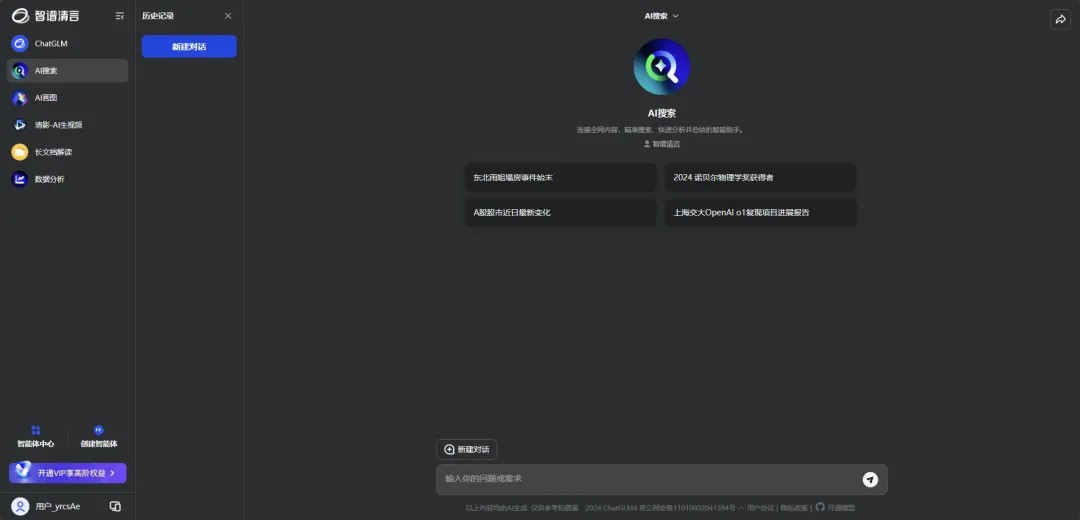The width and height of the screenshot is (1080, 520).
Task: Select suggestion 2024 诺贝尔物理学奖获得者
Action: [x=760, y=178]
